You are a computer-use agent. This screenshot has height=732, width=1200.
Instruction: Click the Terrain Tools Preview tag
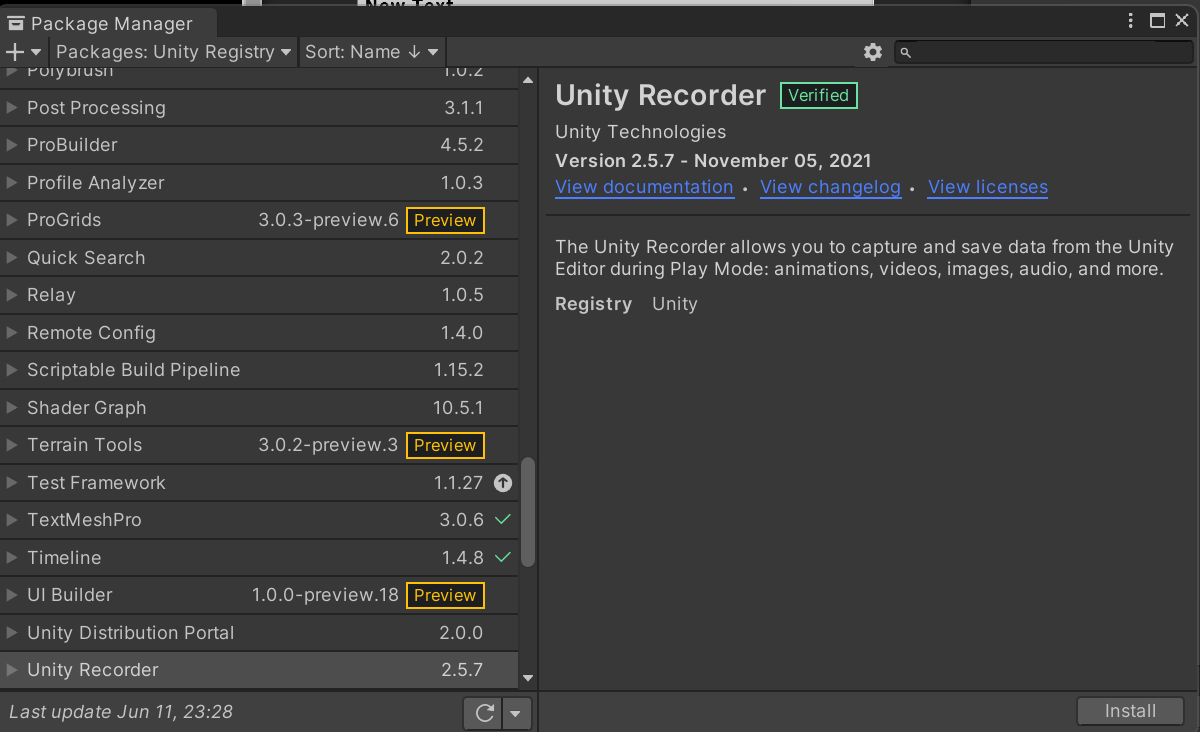click(445, 445)
